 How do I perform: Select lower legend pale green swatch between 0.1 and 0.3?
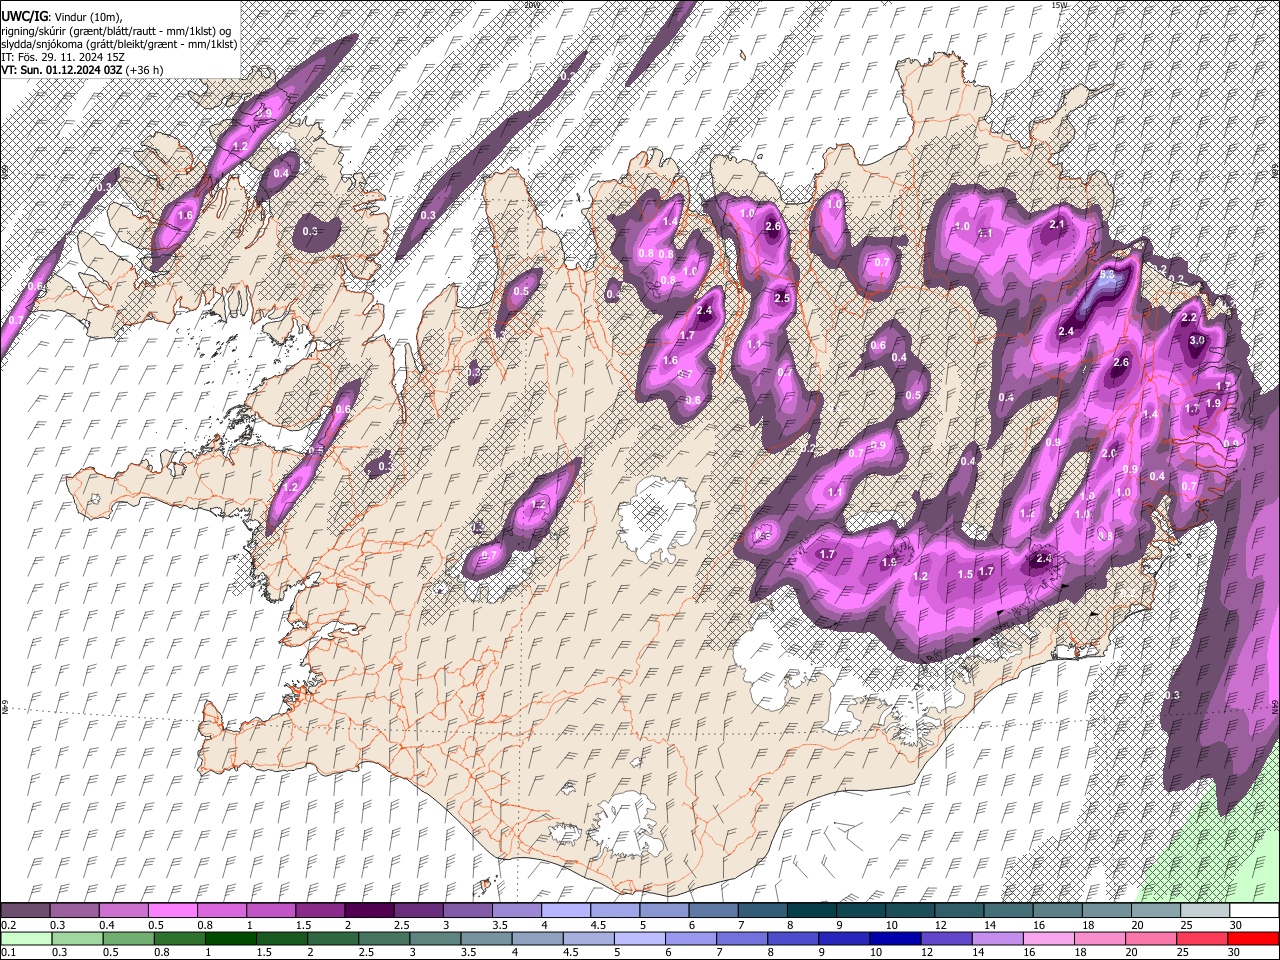(x=25, y=938)
